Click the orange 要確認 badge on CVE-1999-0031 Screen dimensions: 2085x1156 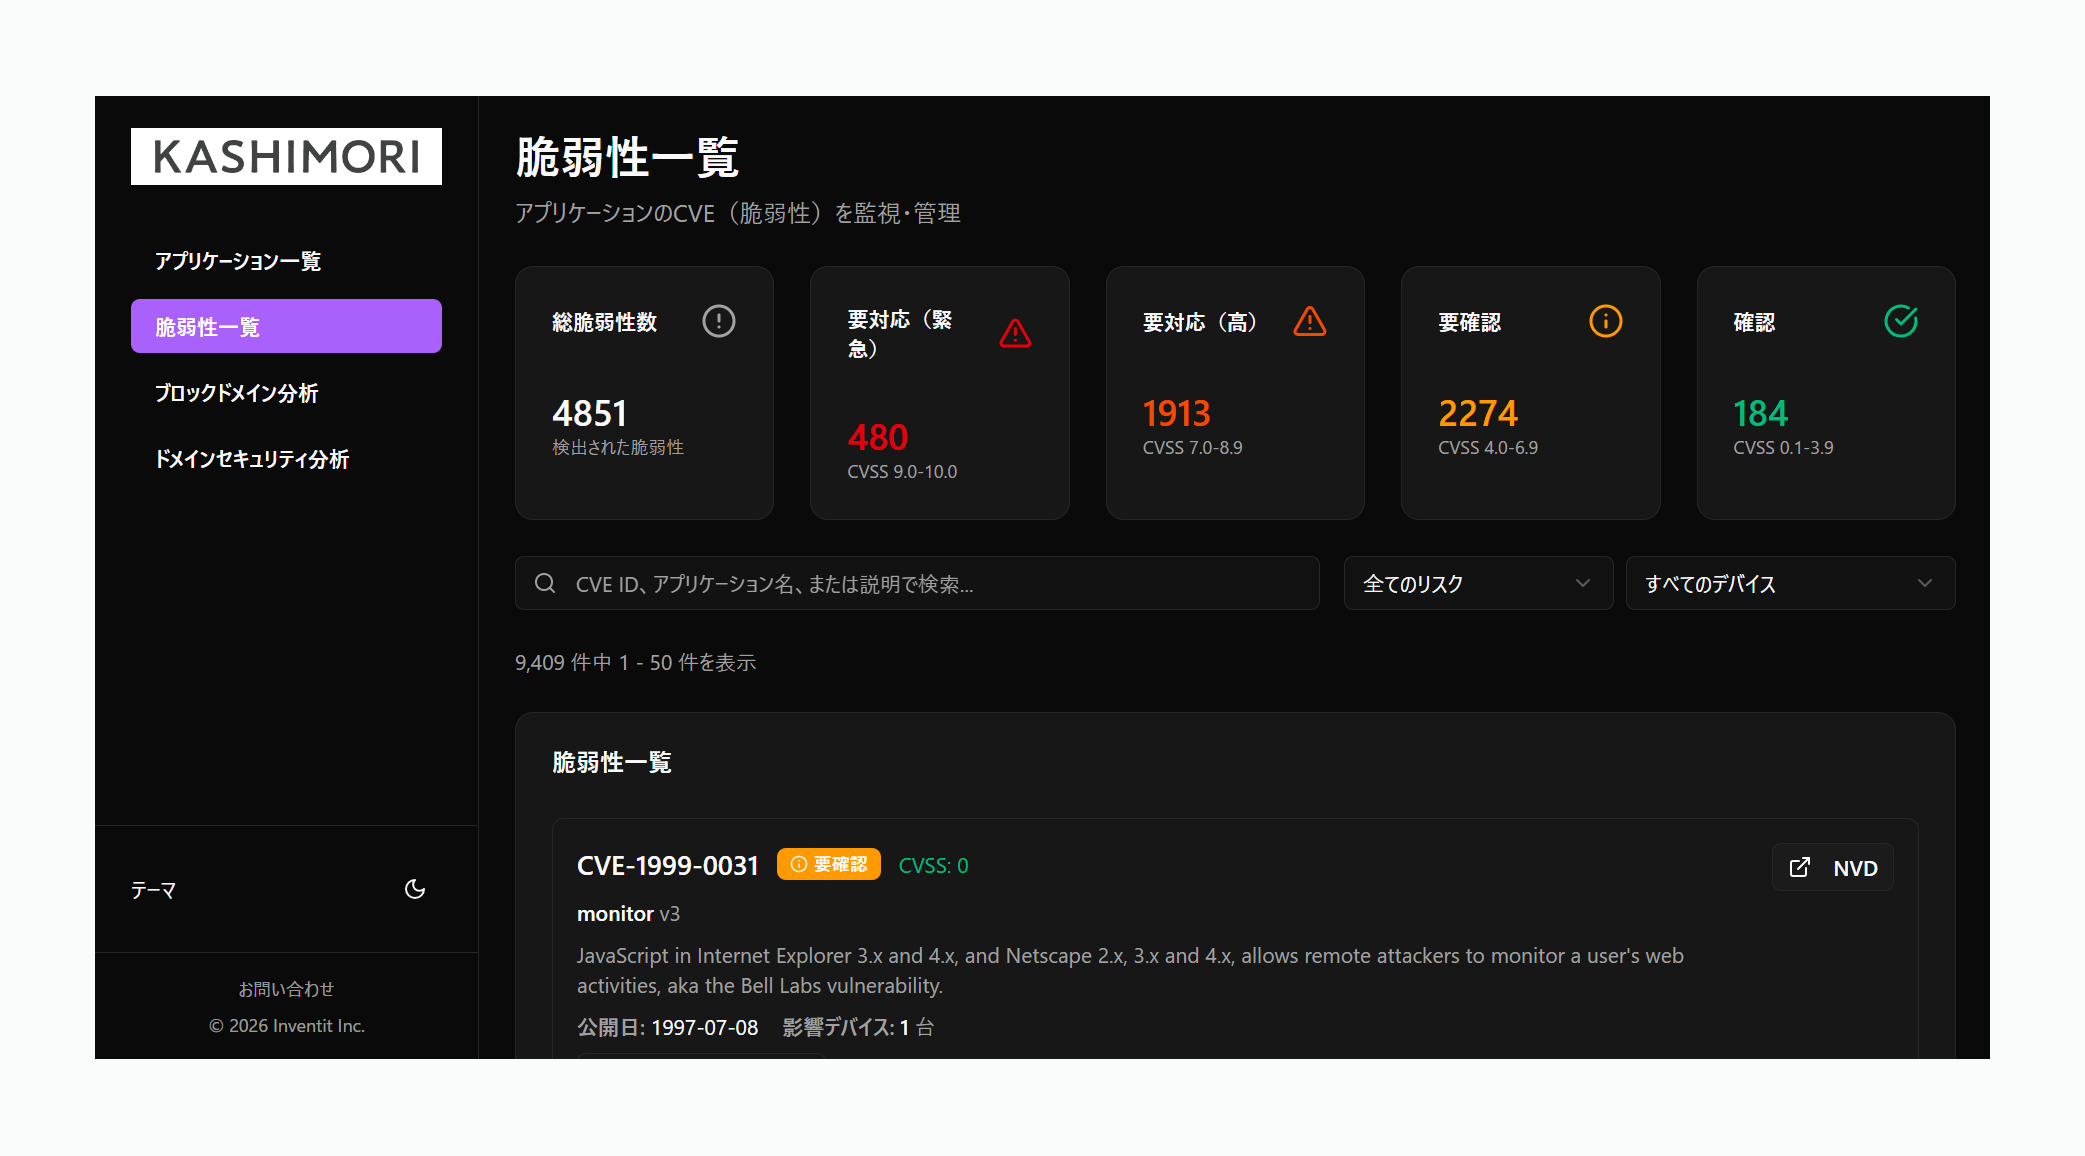pyautogui.click(x=828, y=864)
